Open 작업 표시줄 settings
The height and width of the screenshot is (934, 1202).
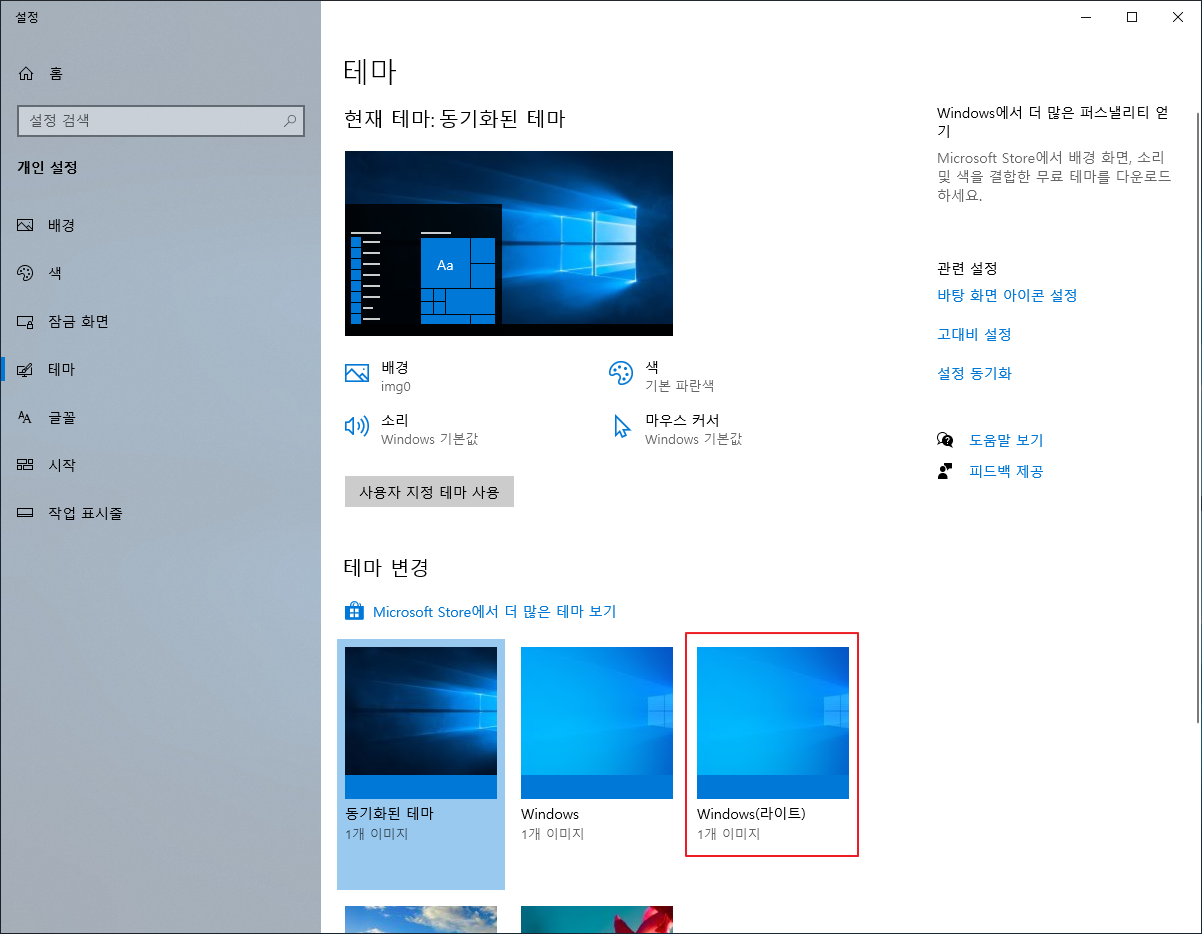160,513
